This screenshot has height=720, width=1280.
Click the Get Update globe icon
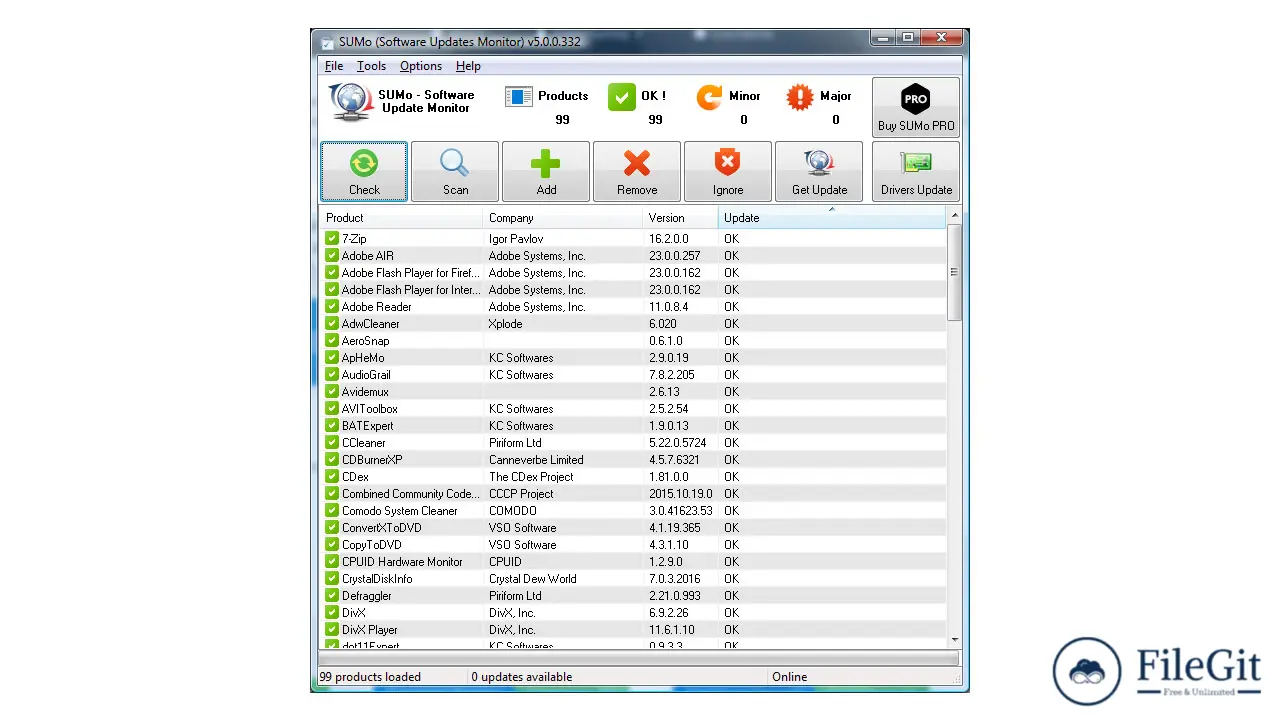coord(819,171)
